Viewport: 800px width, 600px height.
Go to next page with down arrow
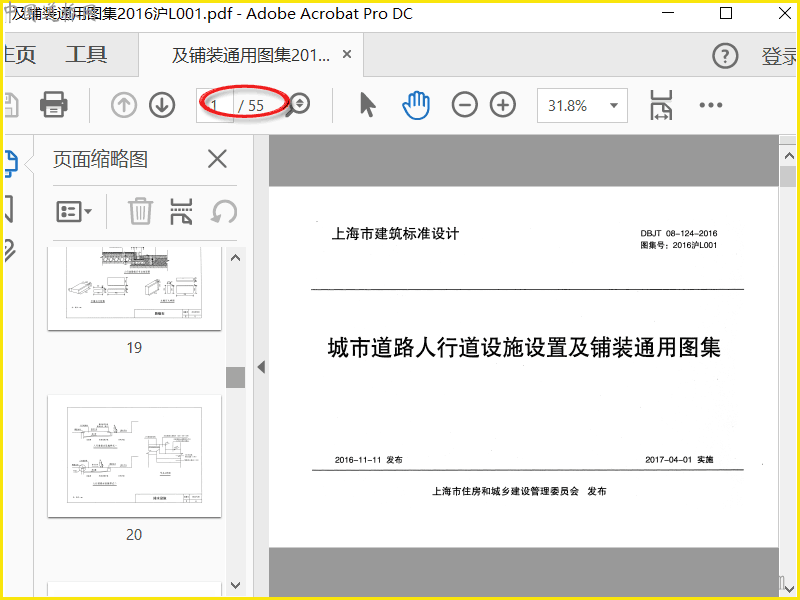[x=162, y=105]
